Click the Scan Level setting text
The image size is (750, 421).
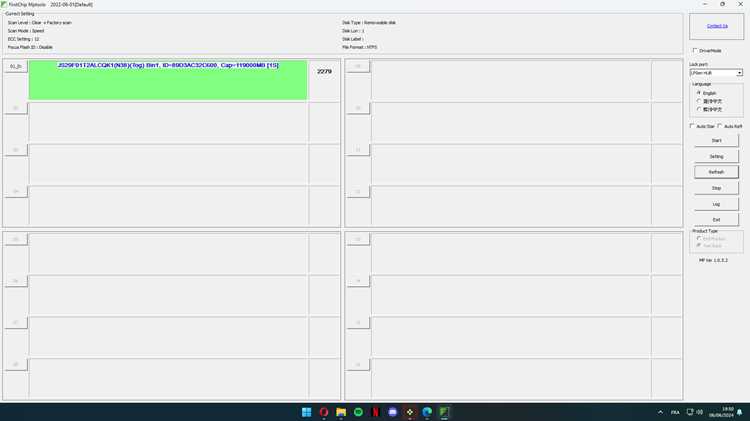[40, 22]
